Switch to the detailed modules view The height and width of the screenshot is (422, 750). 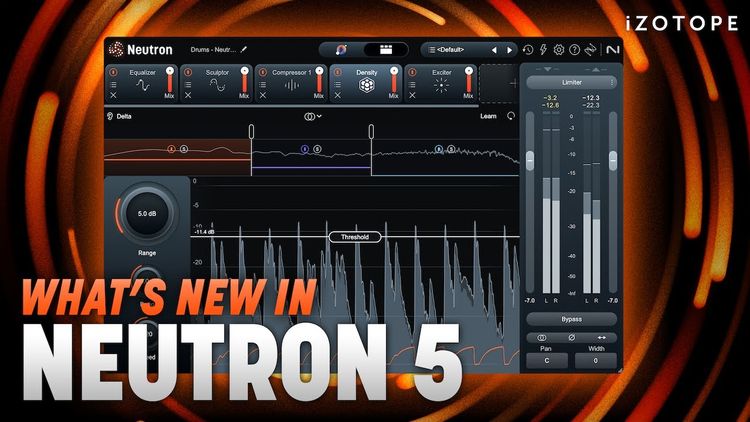pos(386,49)
